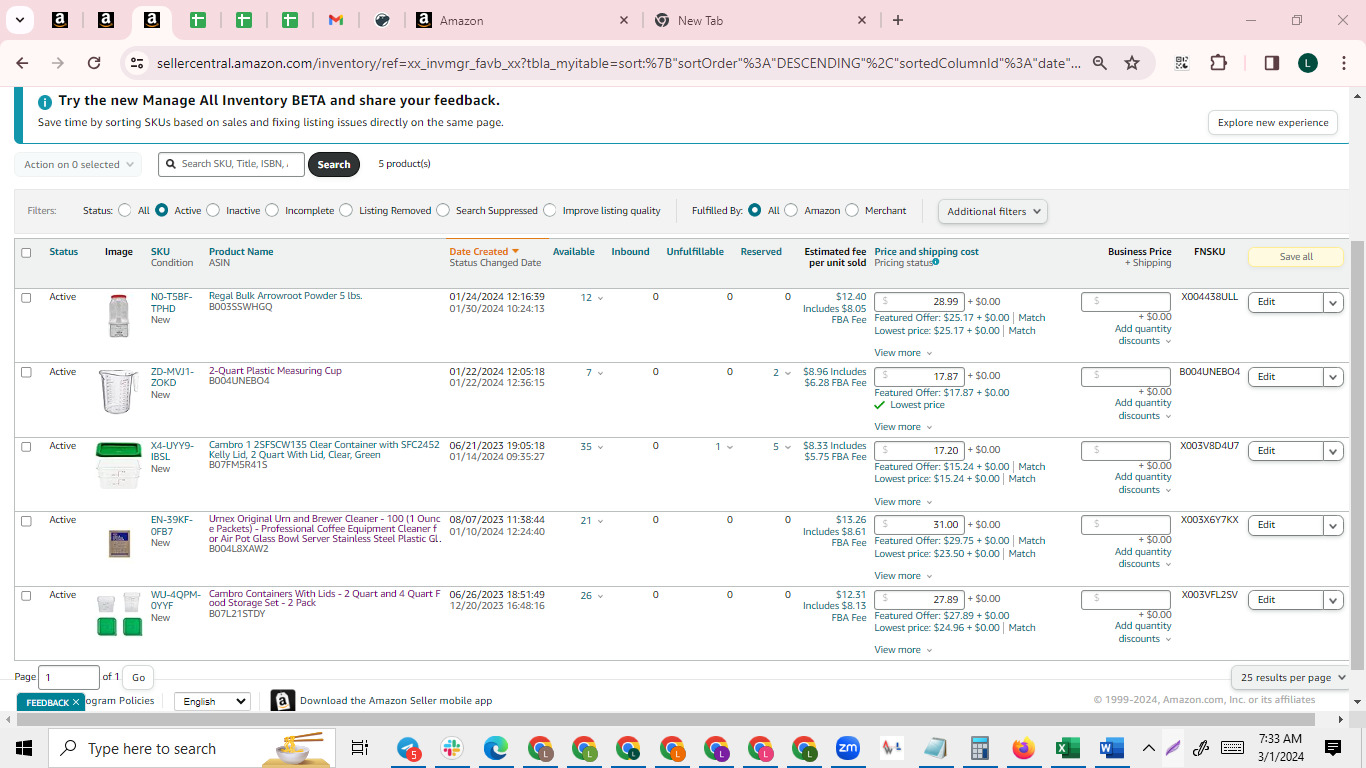Expand the Additional filters dropdown

tap(993, 211)
